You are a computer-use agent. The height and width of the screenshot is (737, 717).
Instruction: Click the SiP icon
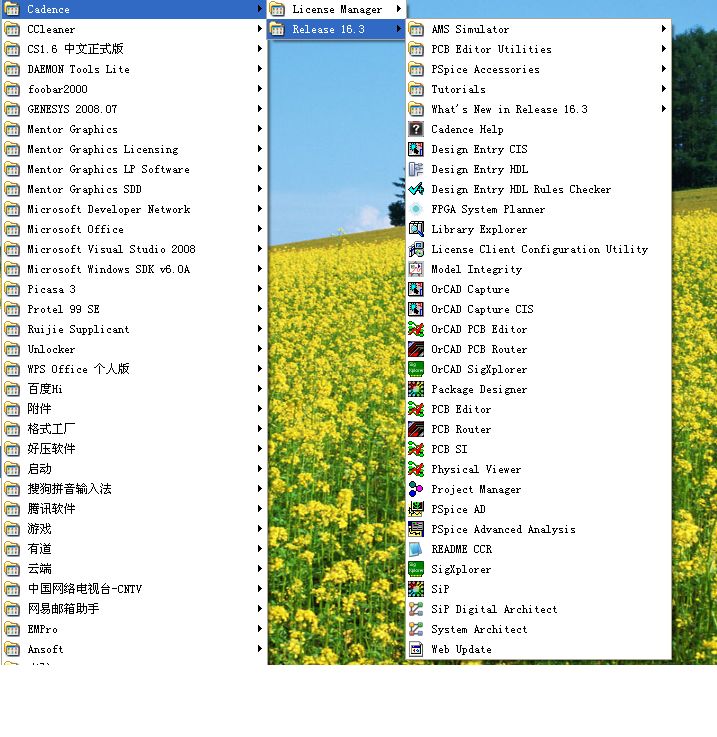pos(416,589)
